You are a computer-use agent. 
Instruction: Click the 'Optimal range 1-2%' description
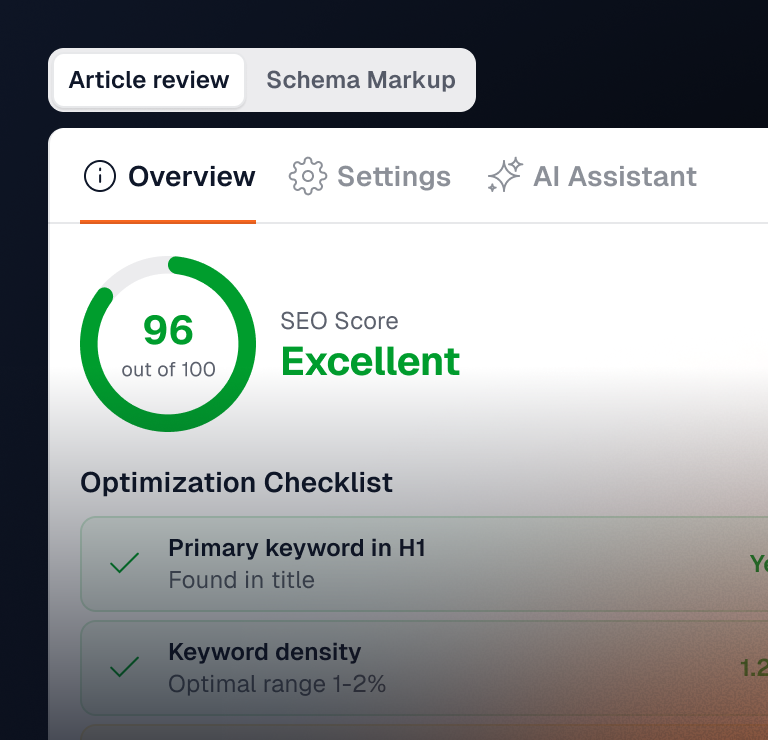(x=277, y=684)
